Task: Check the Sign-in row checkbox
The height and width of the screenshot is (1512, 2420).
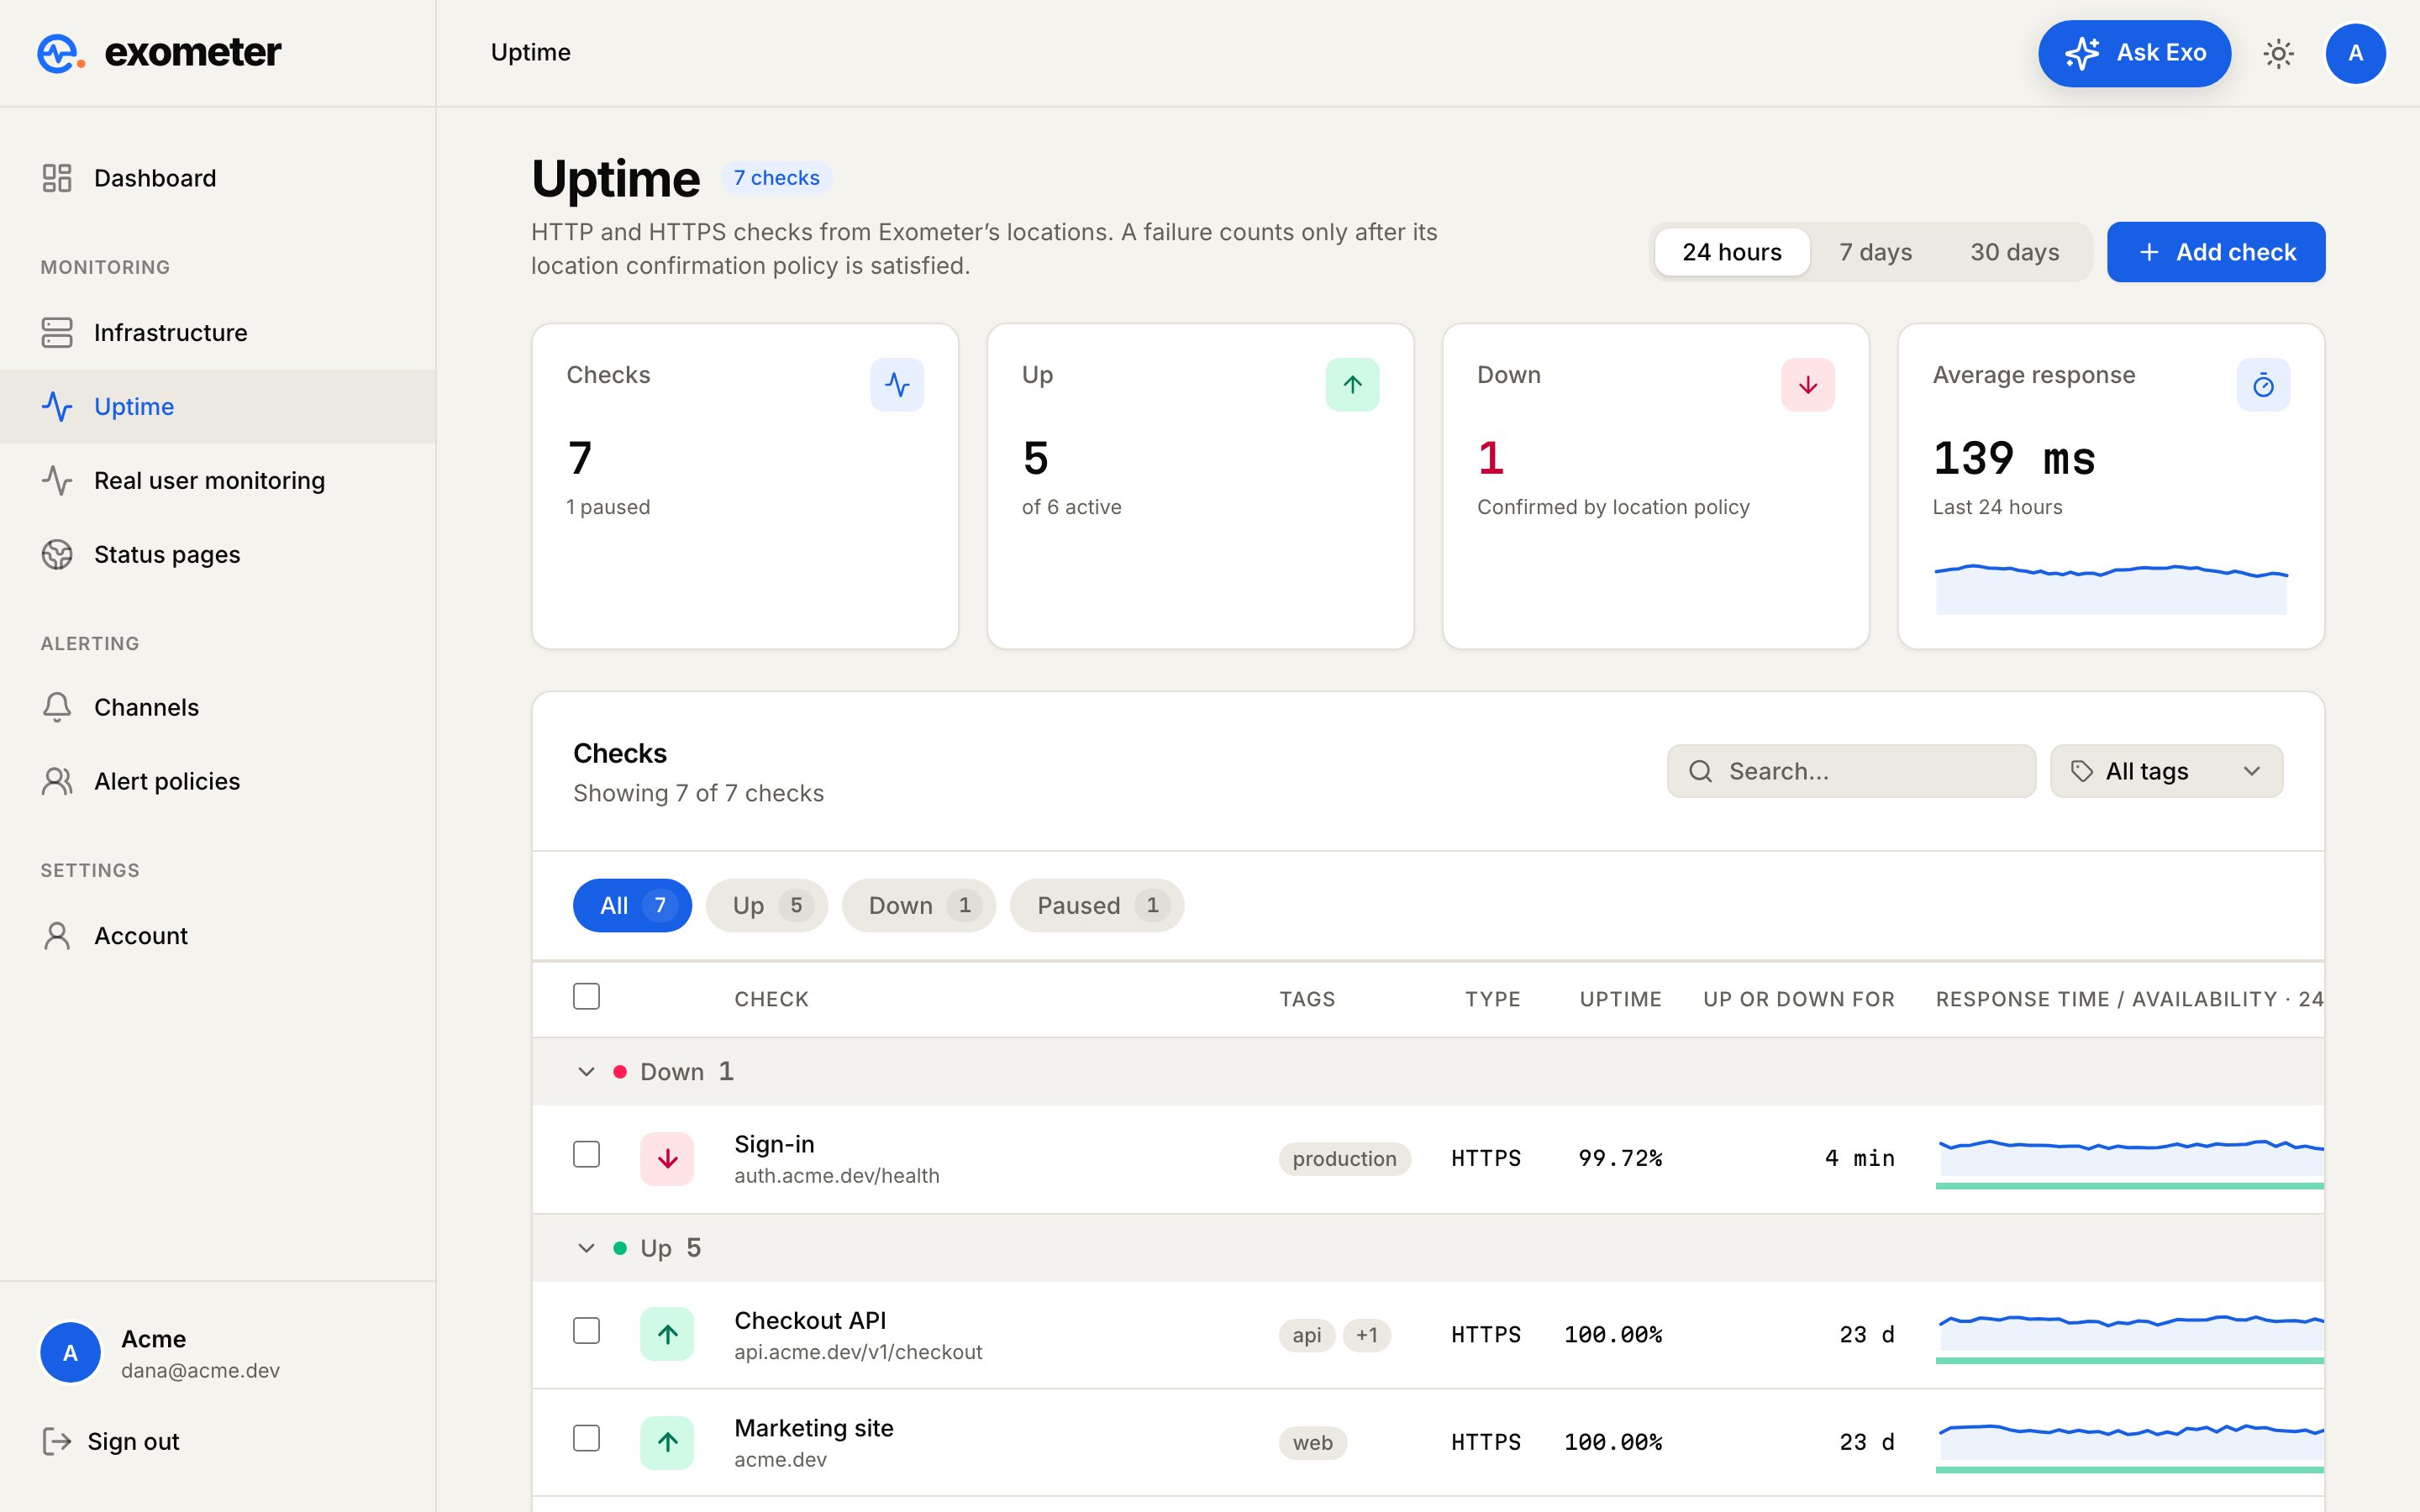Action: pos(586,1154)
